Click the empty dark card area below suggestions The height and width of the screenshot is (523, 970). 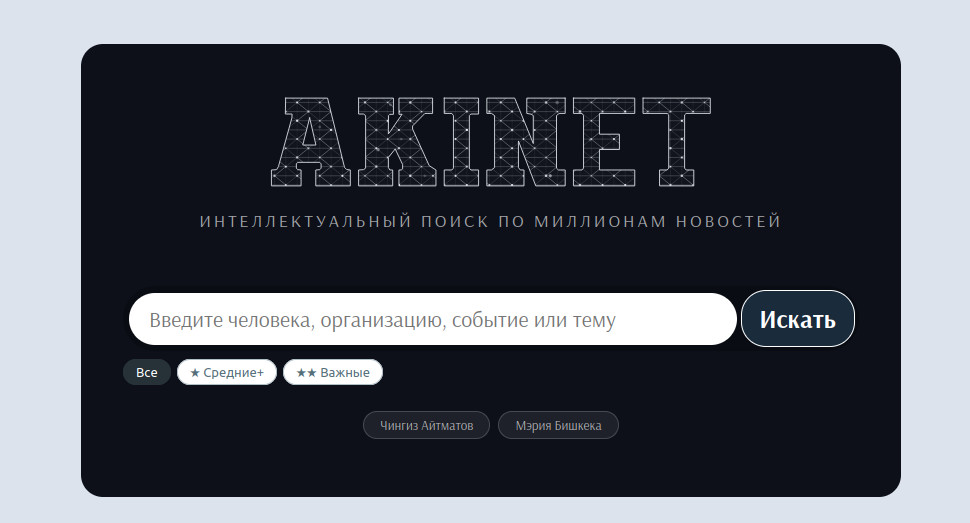pyautogui.click(x=490, y=468)
